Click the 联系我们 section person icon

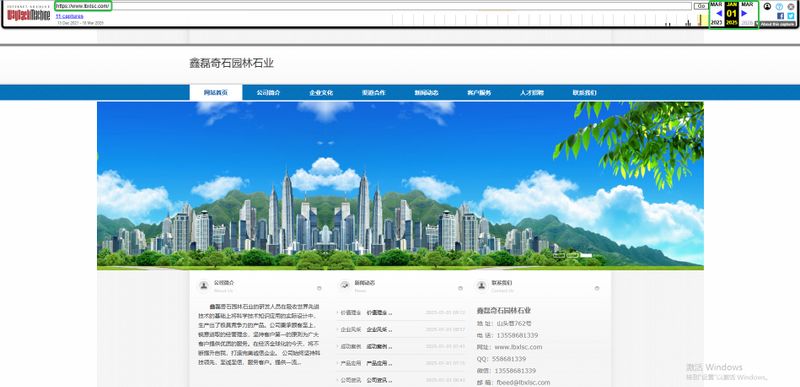click(482, 286)
